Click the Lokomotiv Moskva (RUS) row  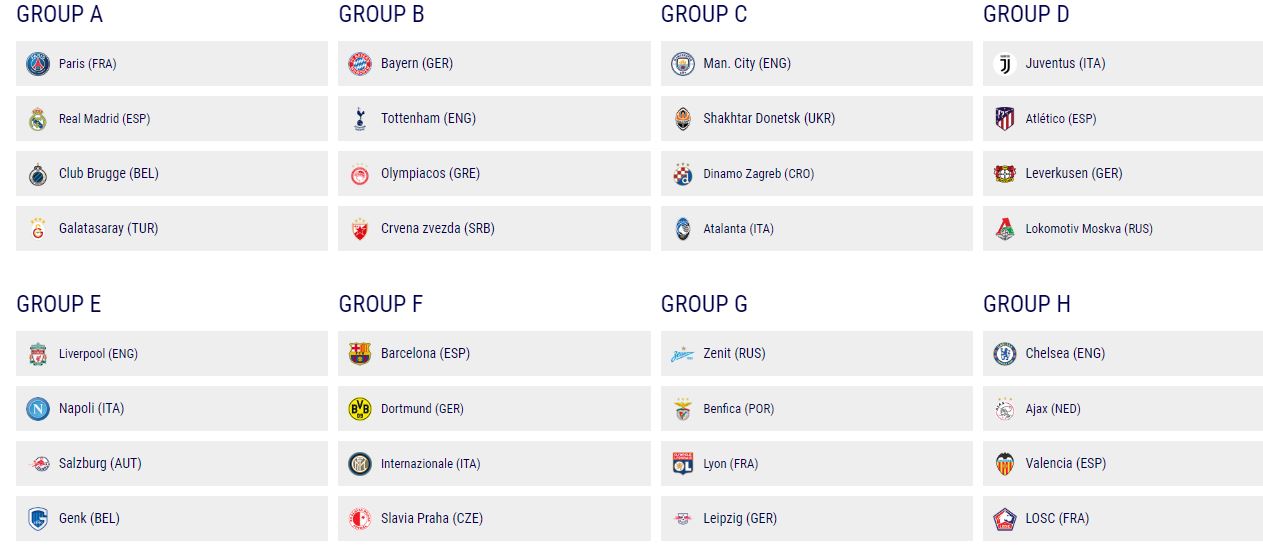pyautogui.click(x=1127, y=229)
